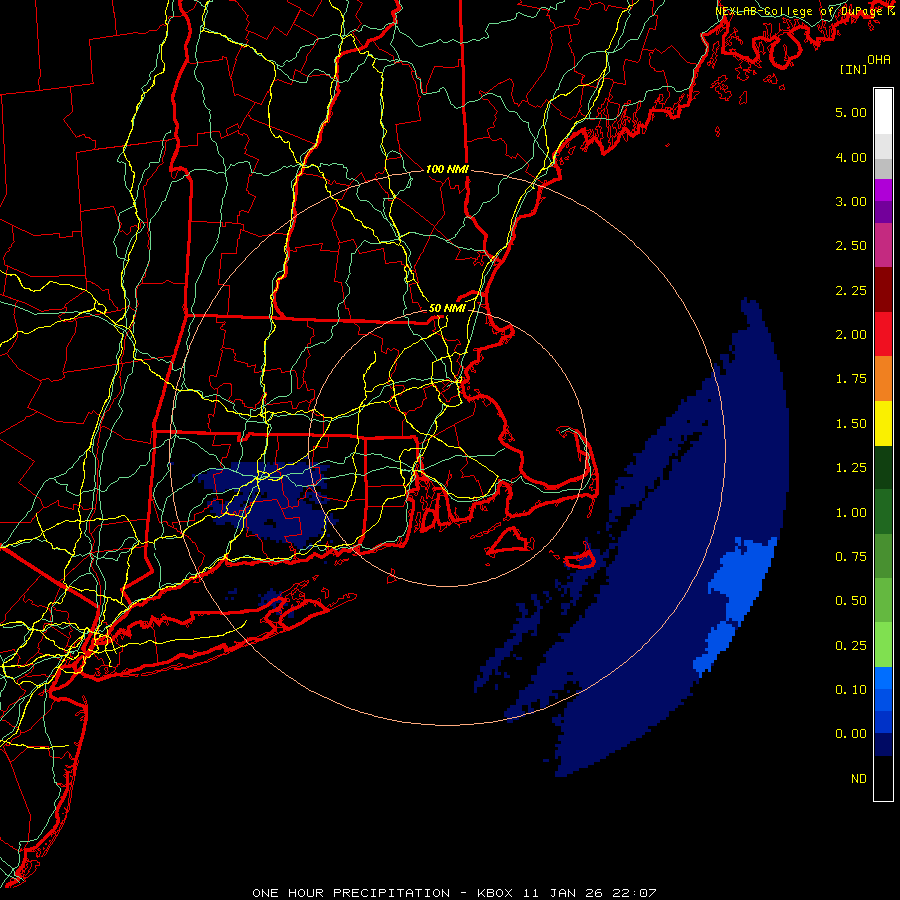Click the yellow 1.50 legend swatch
Viewport: 900px width, 900px height.
pyautogui.click(x=883, y=423)
